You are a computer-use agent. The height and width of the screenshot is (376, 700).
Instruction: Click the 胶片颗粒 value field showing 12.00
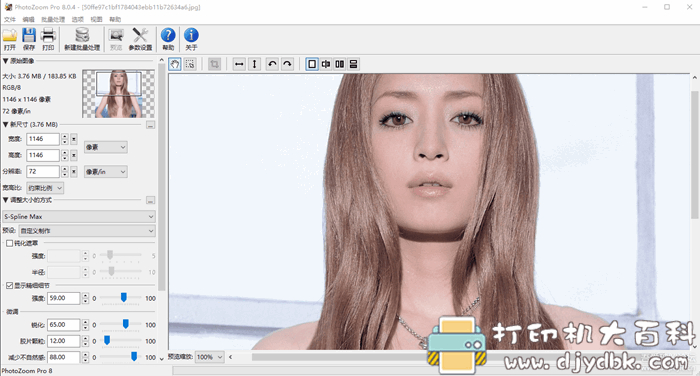click(63, 341)
